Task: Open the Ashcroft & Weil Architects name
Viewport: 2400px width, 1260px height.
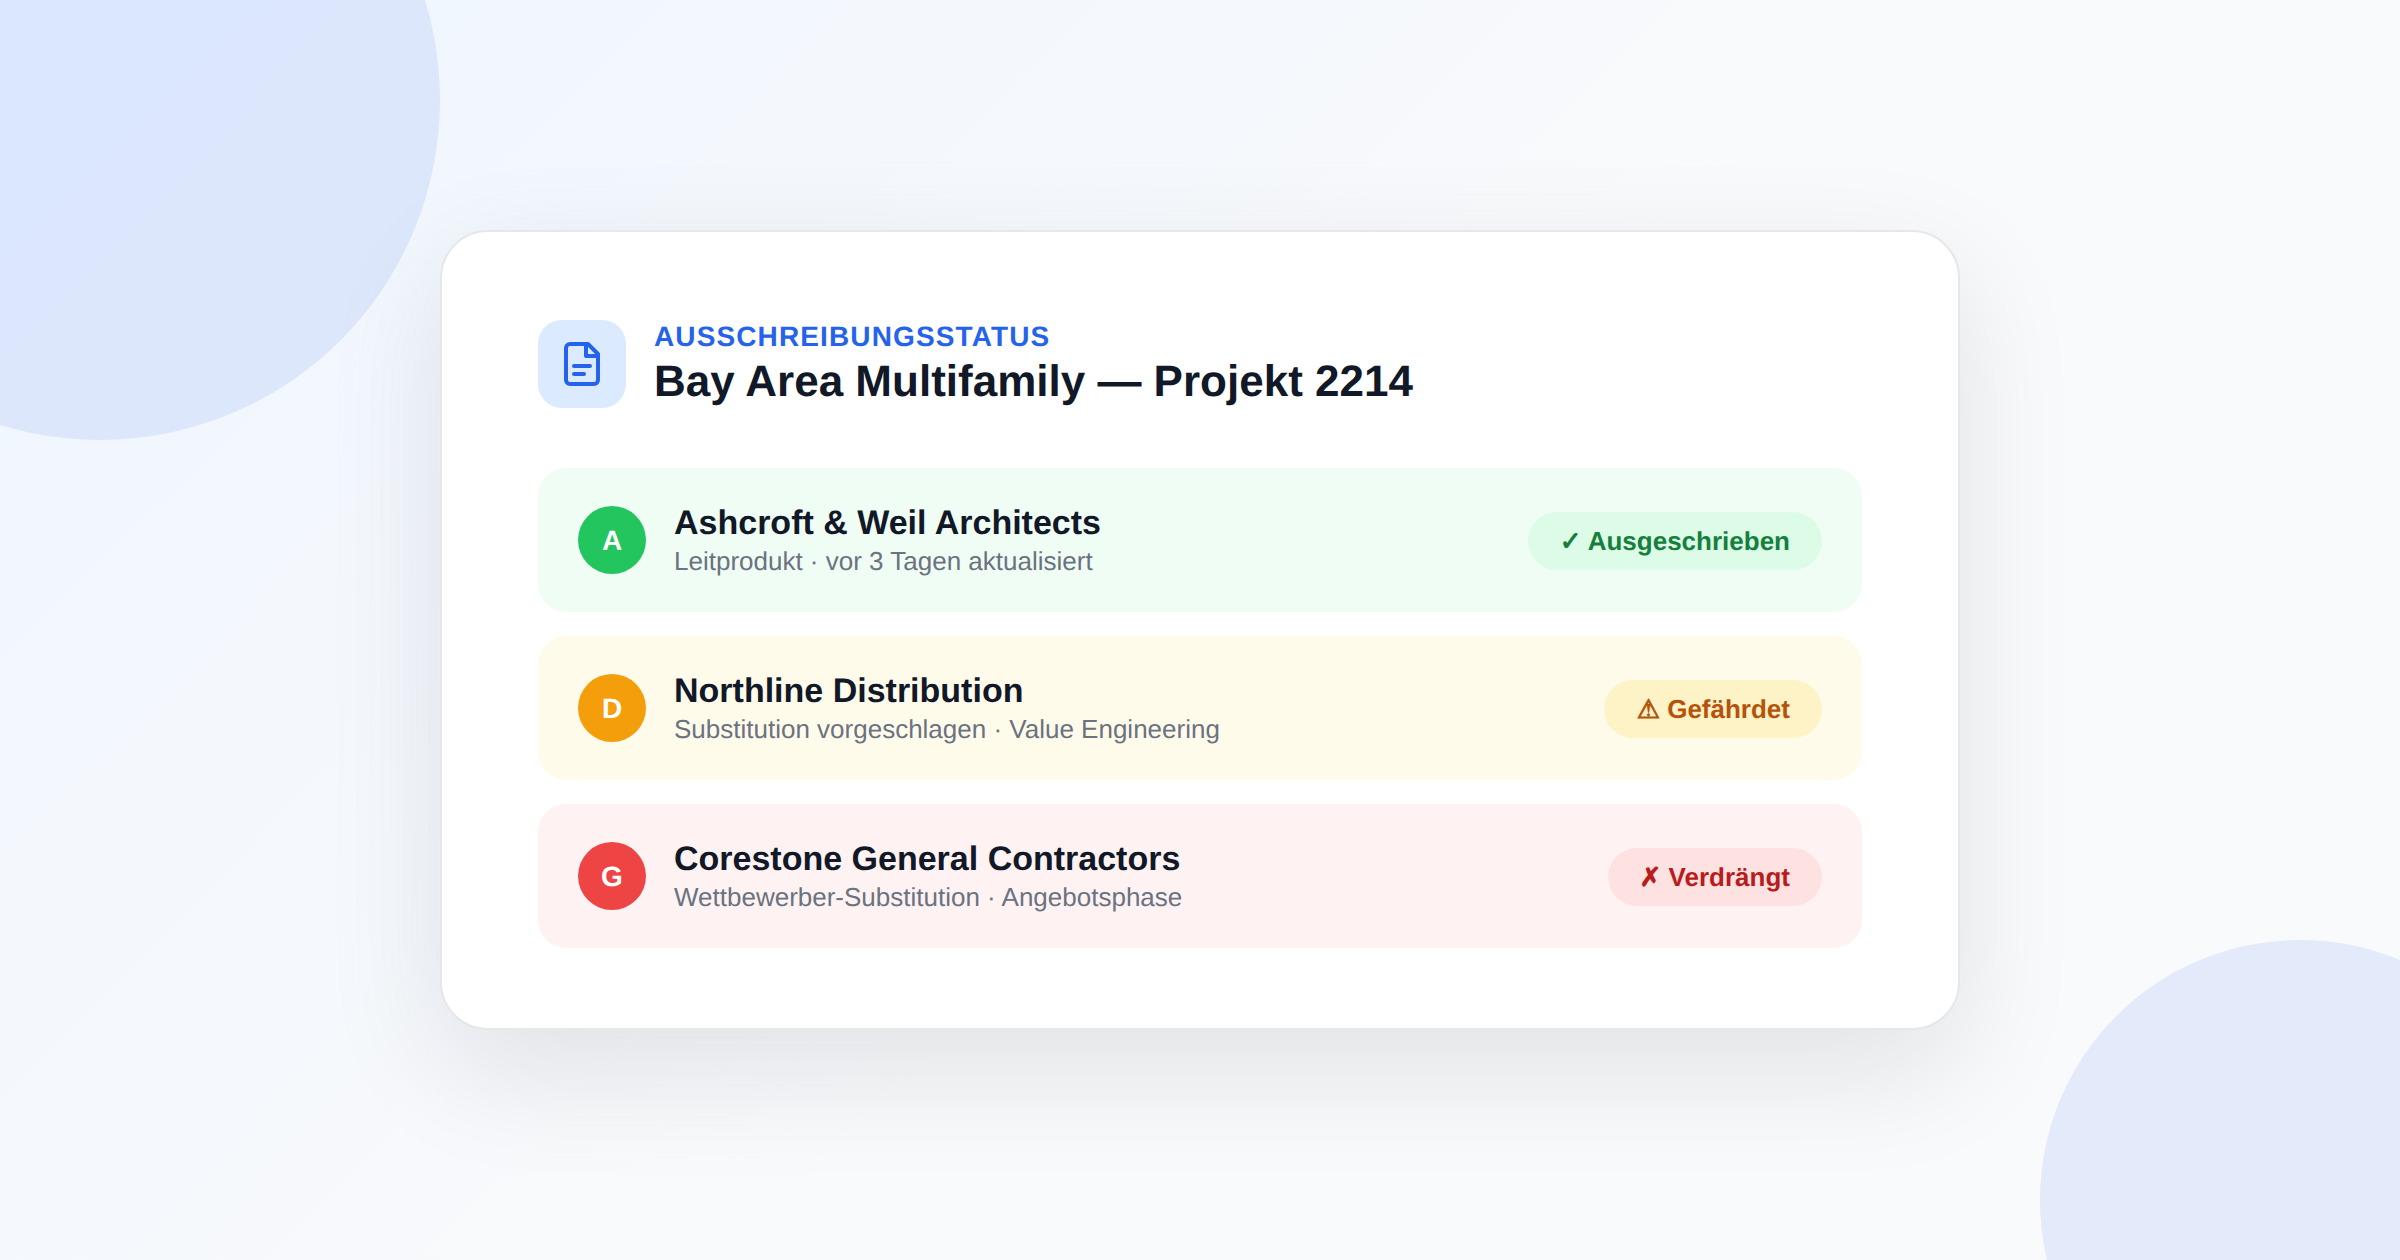Action: pyautogui.click(x=887, y=522)
